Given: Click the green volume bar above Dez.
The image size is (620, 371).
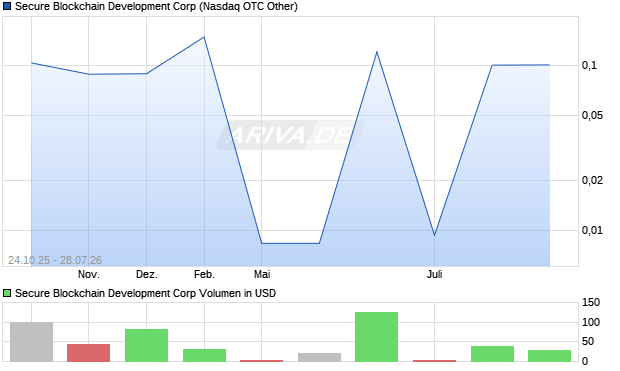Looking at the screenshot, I should pos(146,345).
